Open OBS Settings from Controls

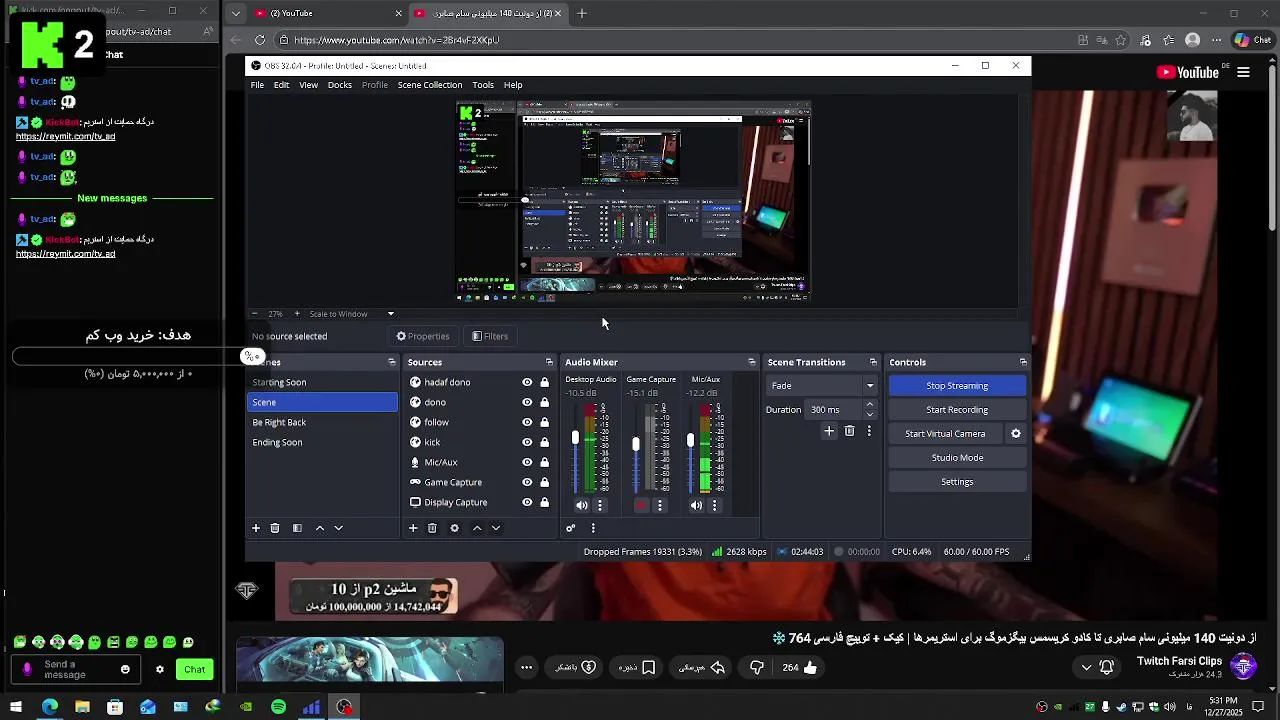[x=957, y=482]
